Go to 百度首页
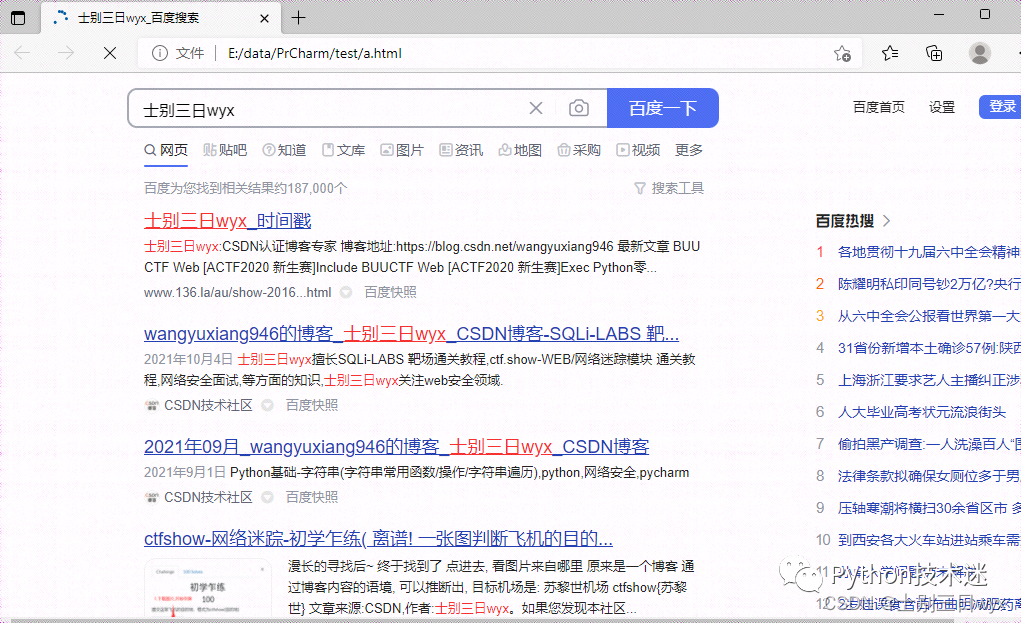 click(x=878, y=107)
